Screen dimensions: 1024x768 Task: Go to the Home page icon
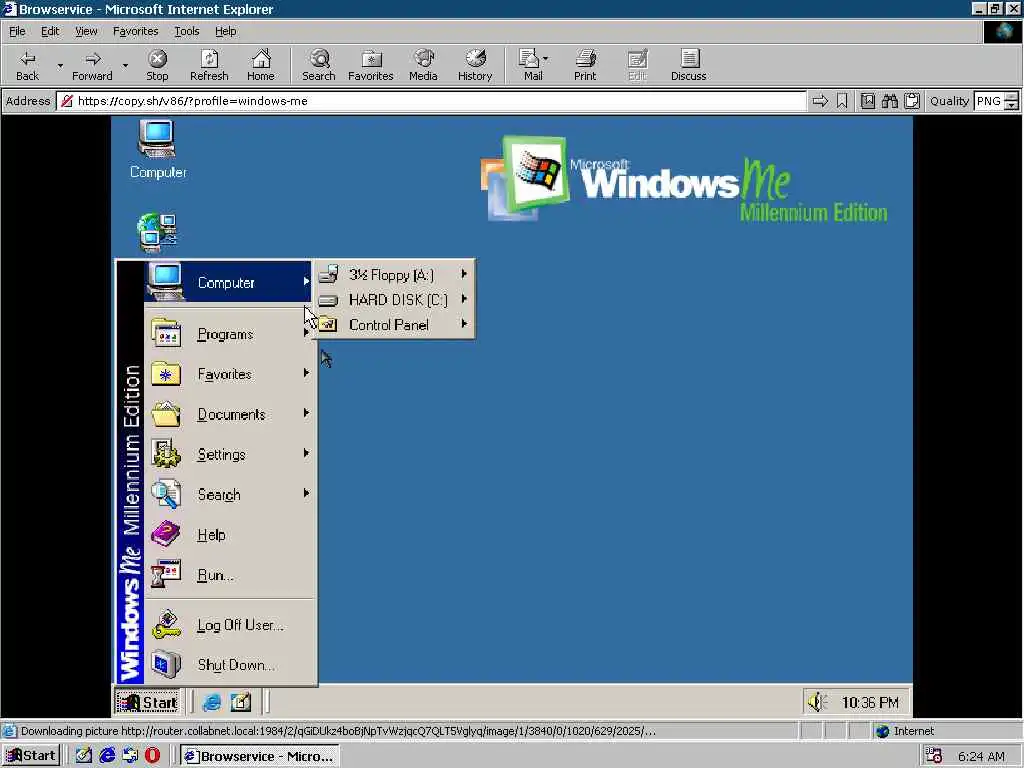click(x=261, y=65)
